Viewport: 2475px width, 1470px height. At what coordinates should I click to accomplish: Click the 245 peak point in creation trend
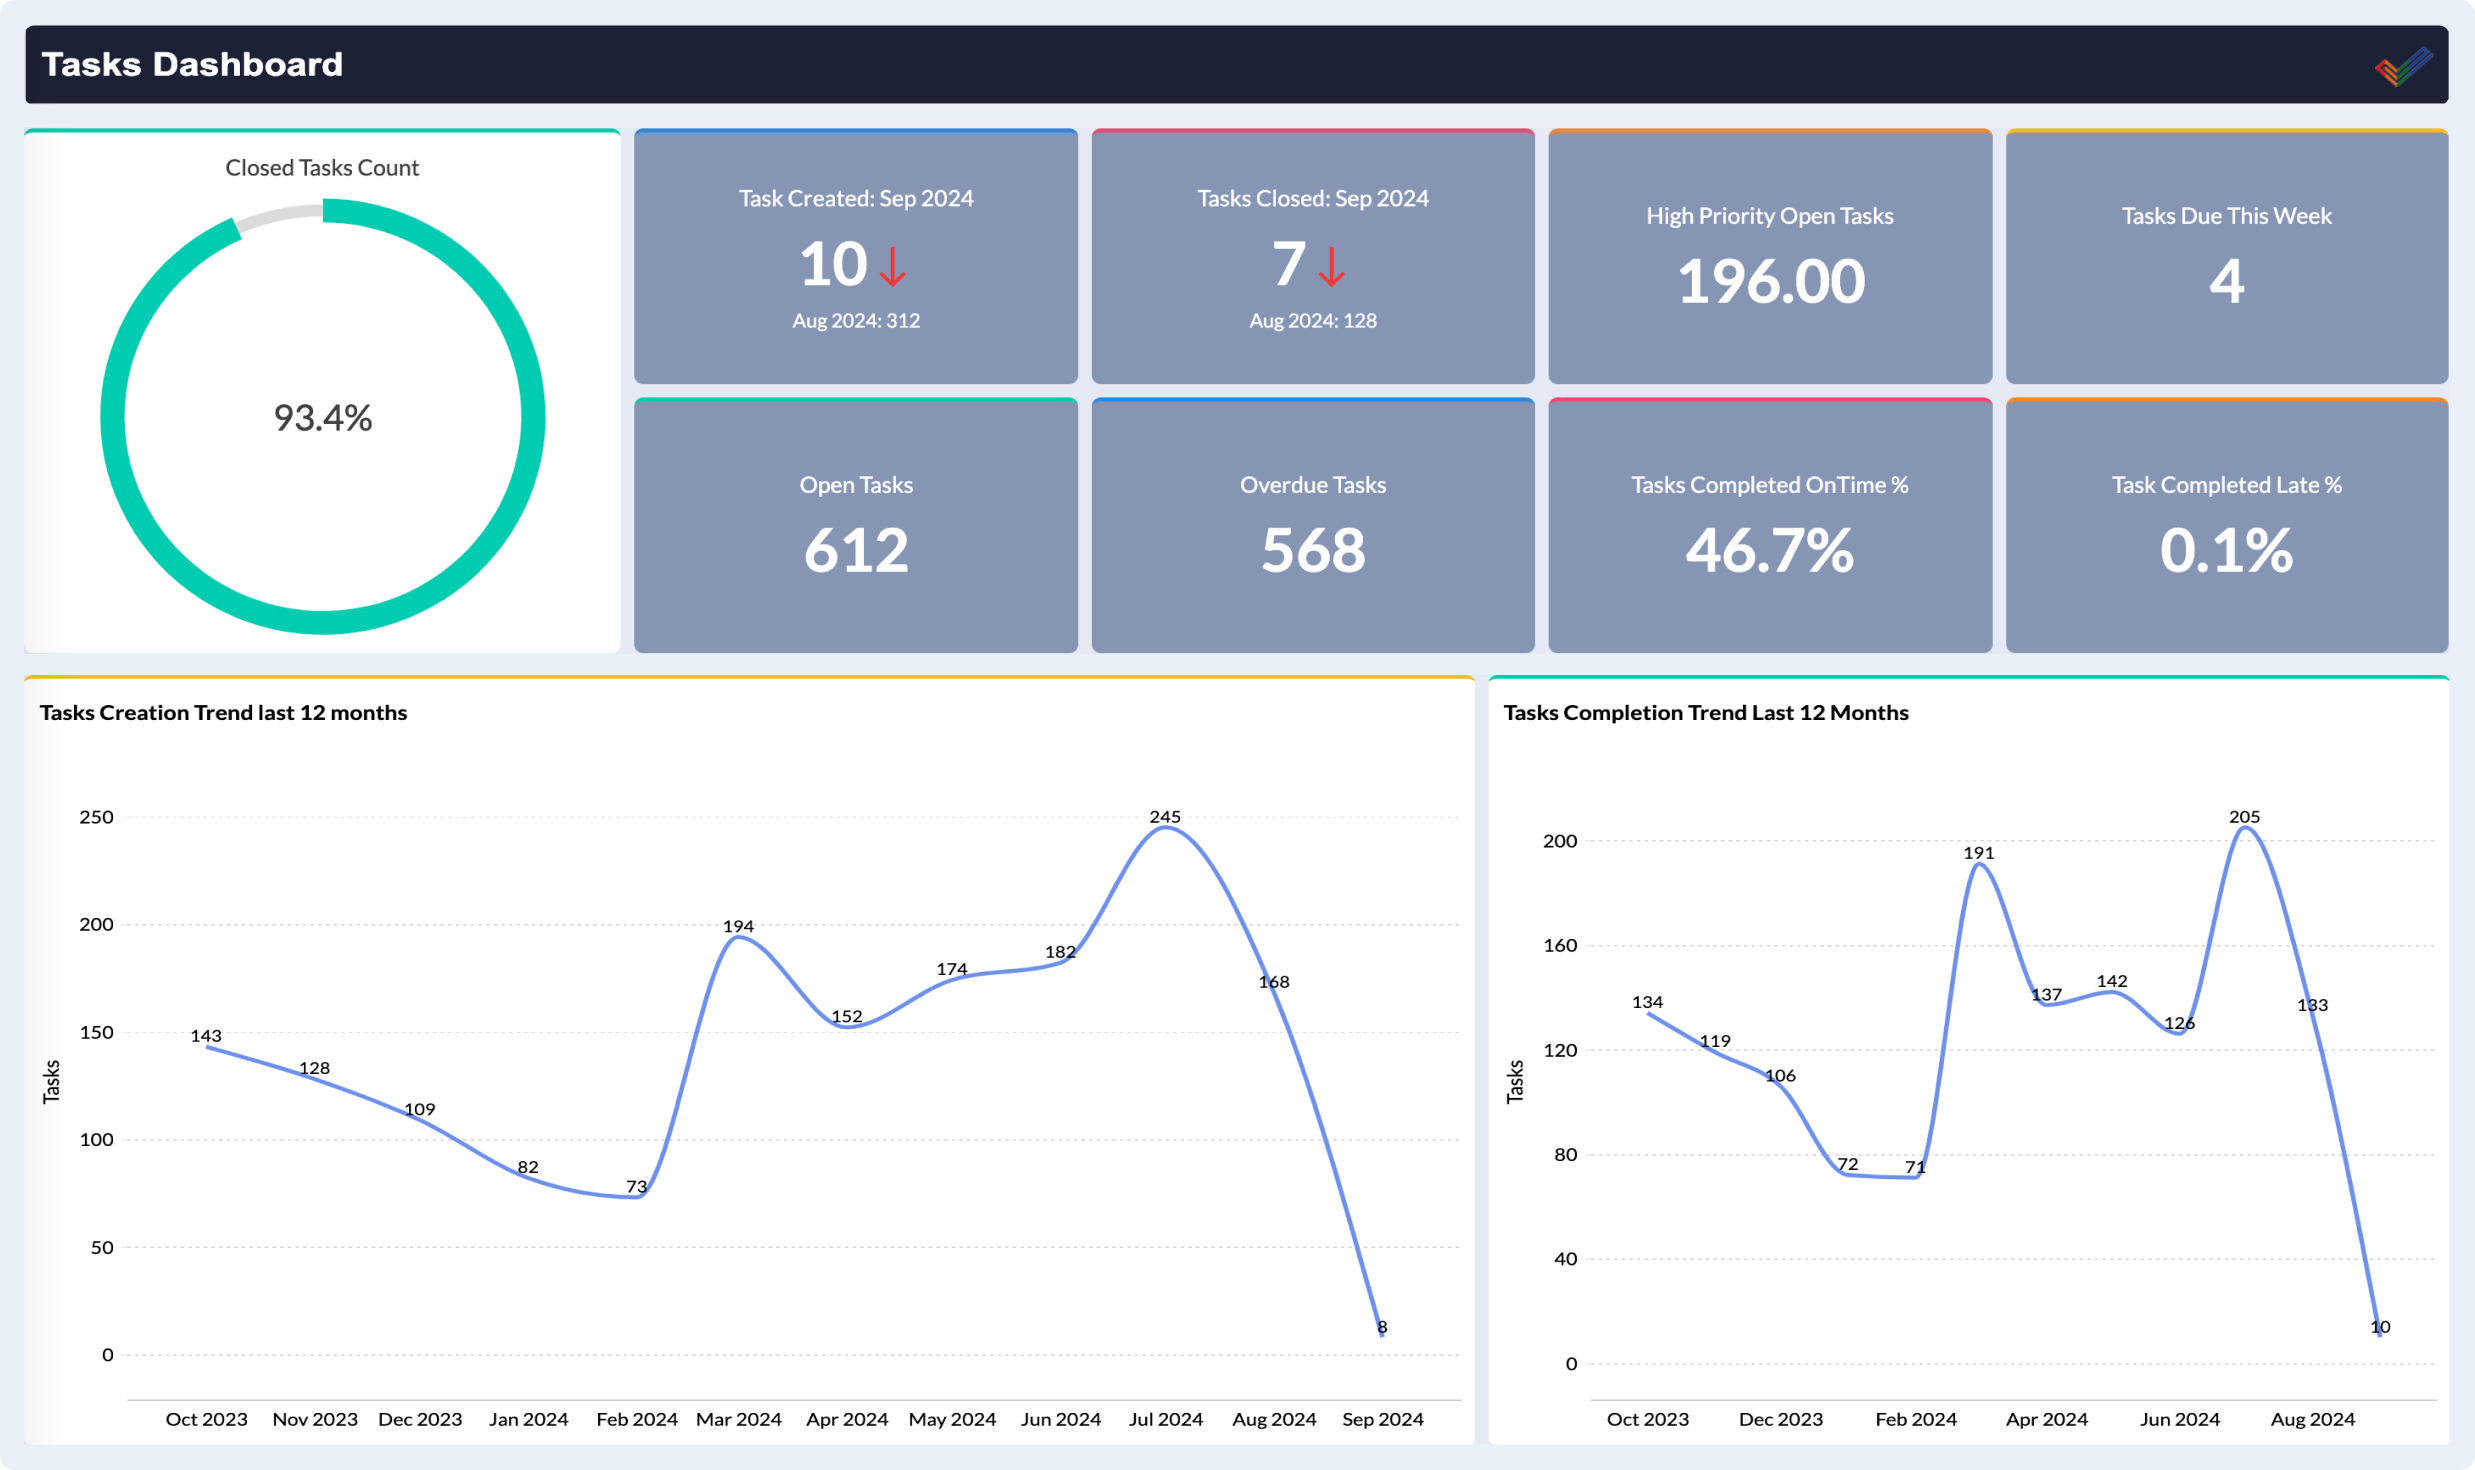pos(1165,828)
